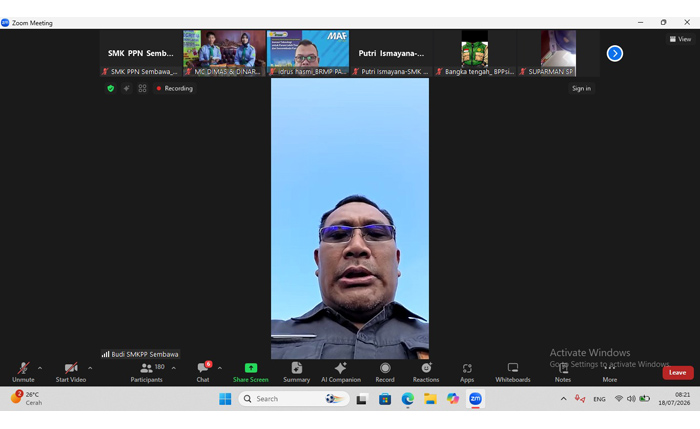Start recording with the Record button

click(x=385, y=372)
